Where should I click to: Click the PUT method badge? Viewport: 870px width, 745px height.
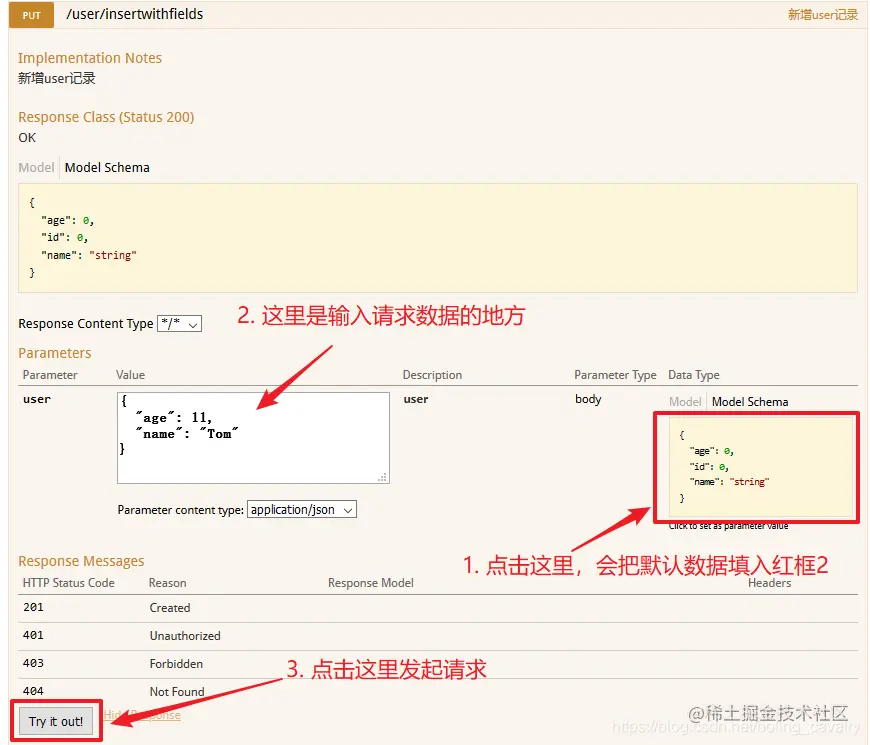pyautogui.click(x=32, y=15)
